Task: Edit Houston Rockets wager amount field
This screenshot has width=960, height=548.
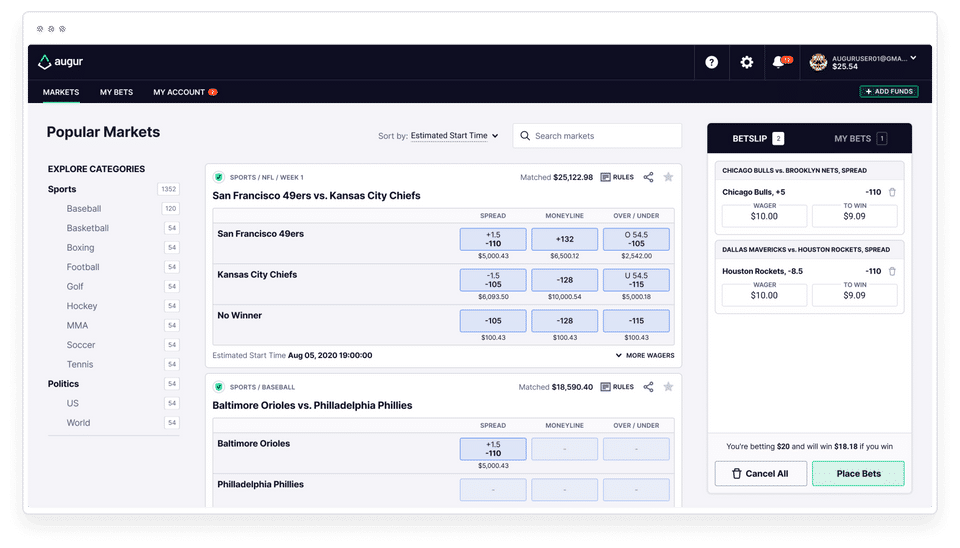Action: [764, 295]
